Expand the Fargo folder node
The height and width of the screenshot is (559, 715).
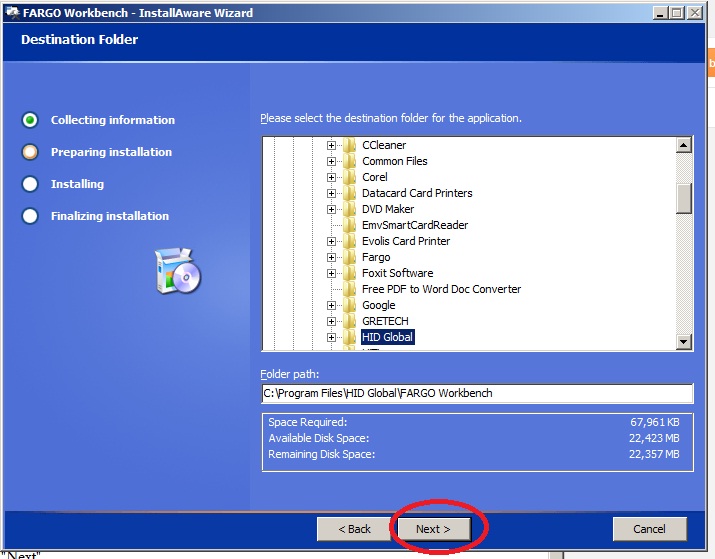click(x=332, y=258)
